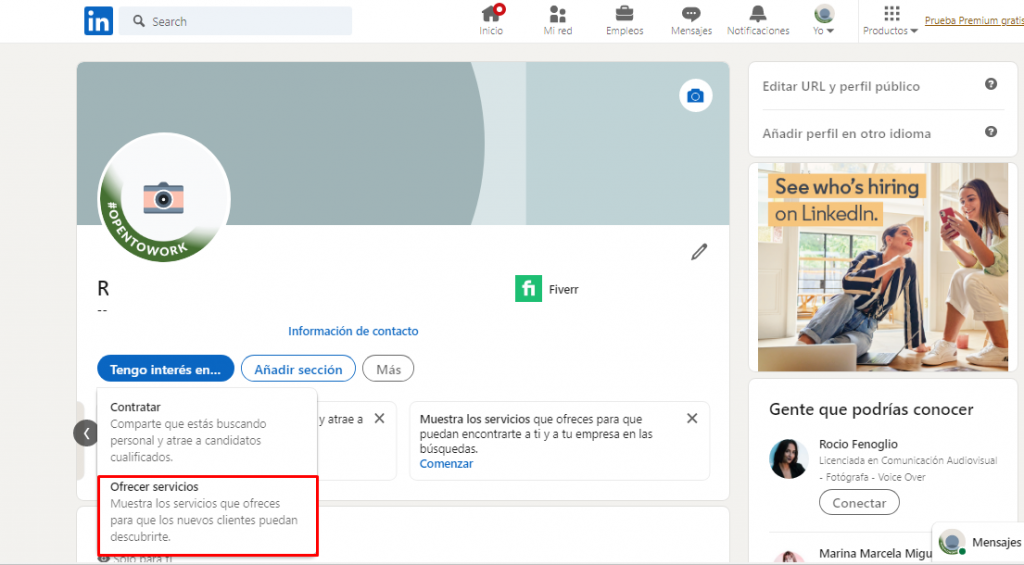
Task: Open Información de contacto link
Action: pyautogui.click(x=353, y=331)
